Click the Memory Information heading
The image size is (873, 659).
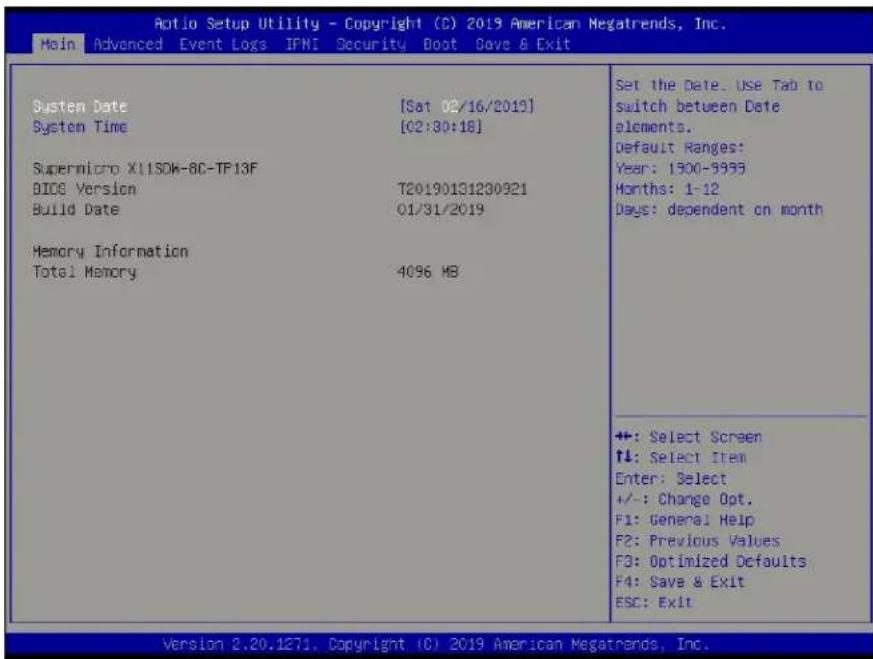point(110,252)
